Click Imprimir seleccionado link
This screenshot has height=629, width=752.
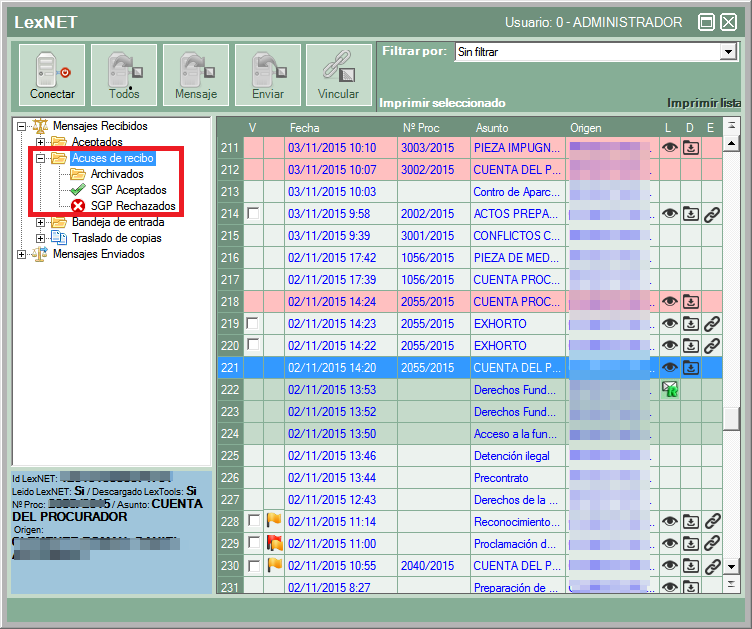(442, 103)
